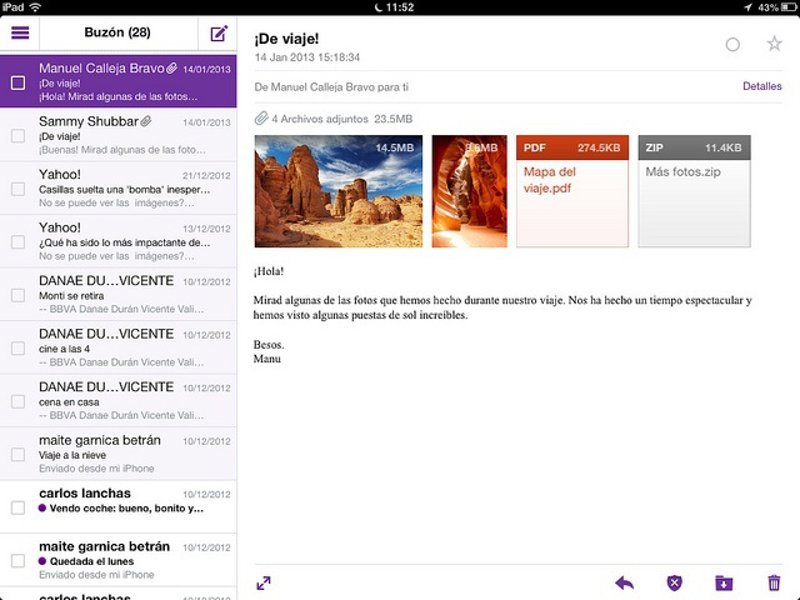Delete email with trash icon
800x600 pixels.
click(x=773, y=583)
